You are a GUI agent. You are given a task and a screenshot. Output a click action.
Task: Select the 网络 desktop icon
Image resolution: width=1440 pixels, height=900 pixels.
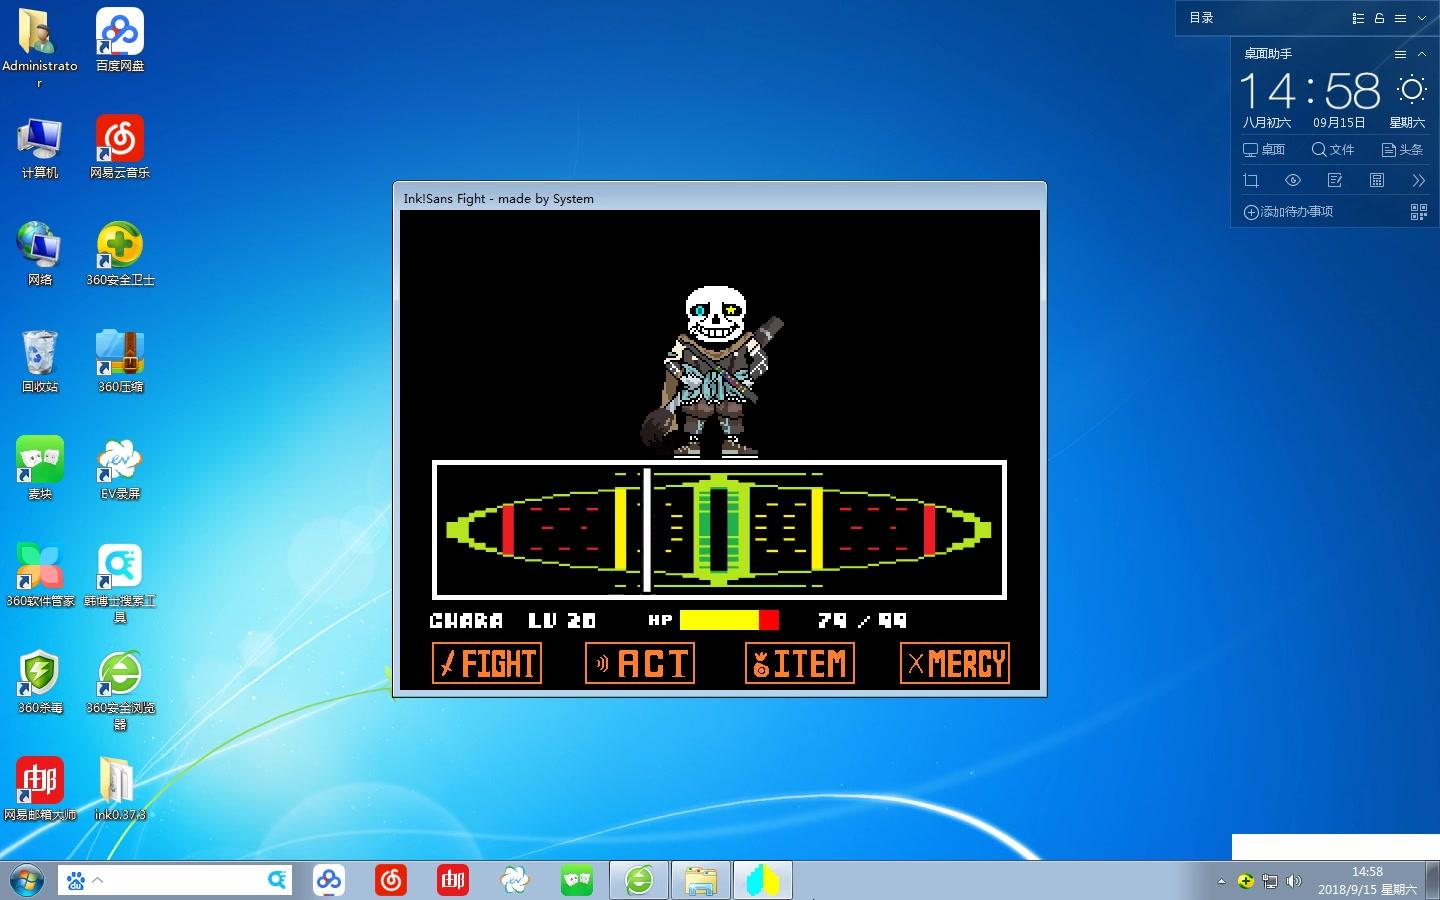coord(40,254)
